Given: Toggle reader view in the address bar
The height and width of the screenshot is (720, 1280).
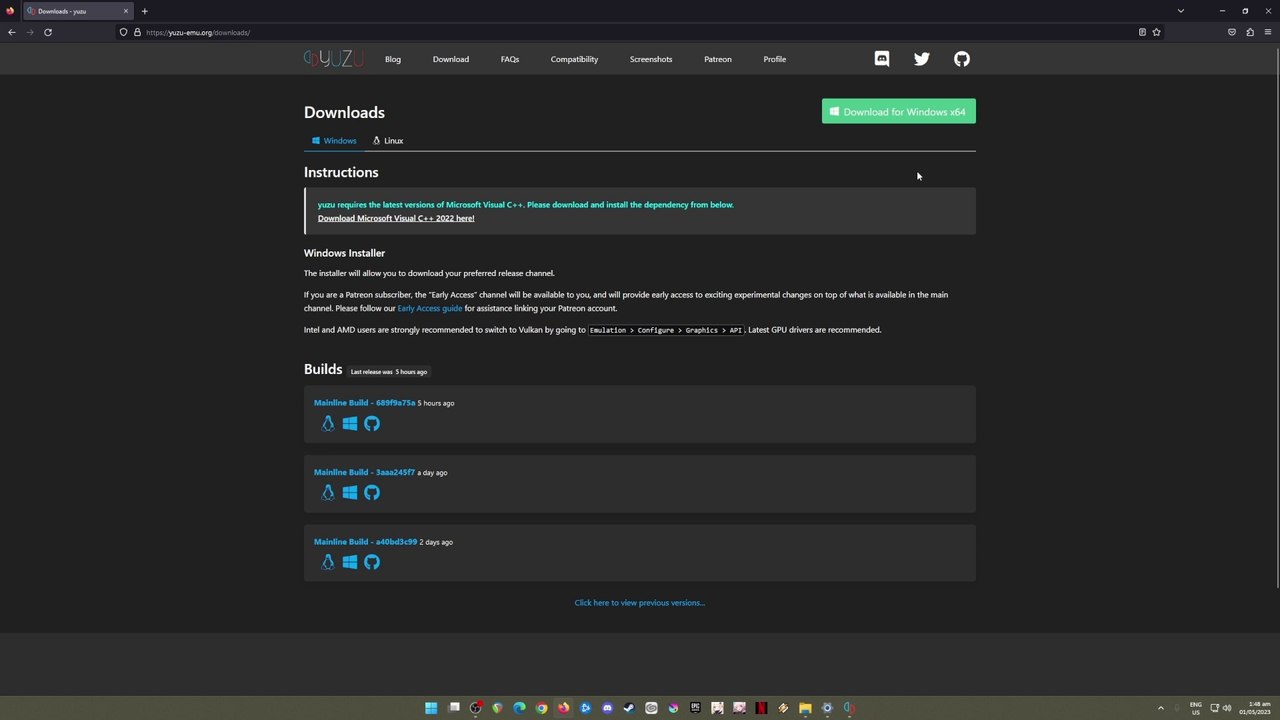Looking at the screenshot, I should coord(1142,32).
